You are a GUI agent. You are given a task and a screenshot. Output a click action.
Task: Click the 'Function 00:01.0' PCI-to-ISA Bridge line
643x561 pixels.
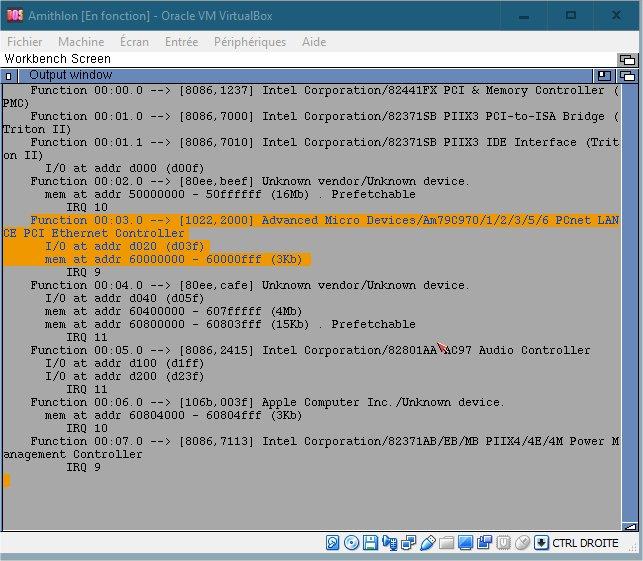(311, 123)
